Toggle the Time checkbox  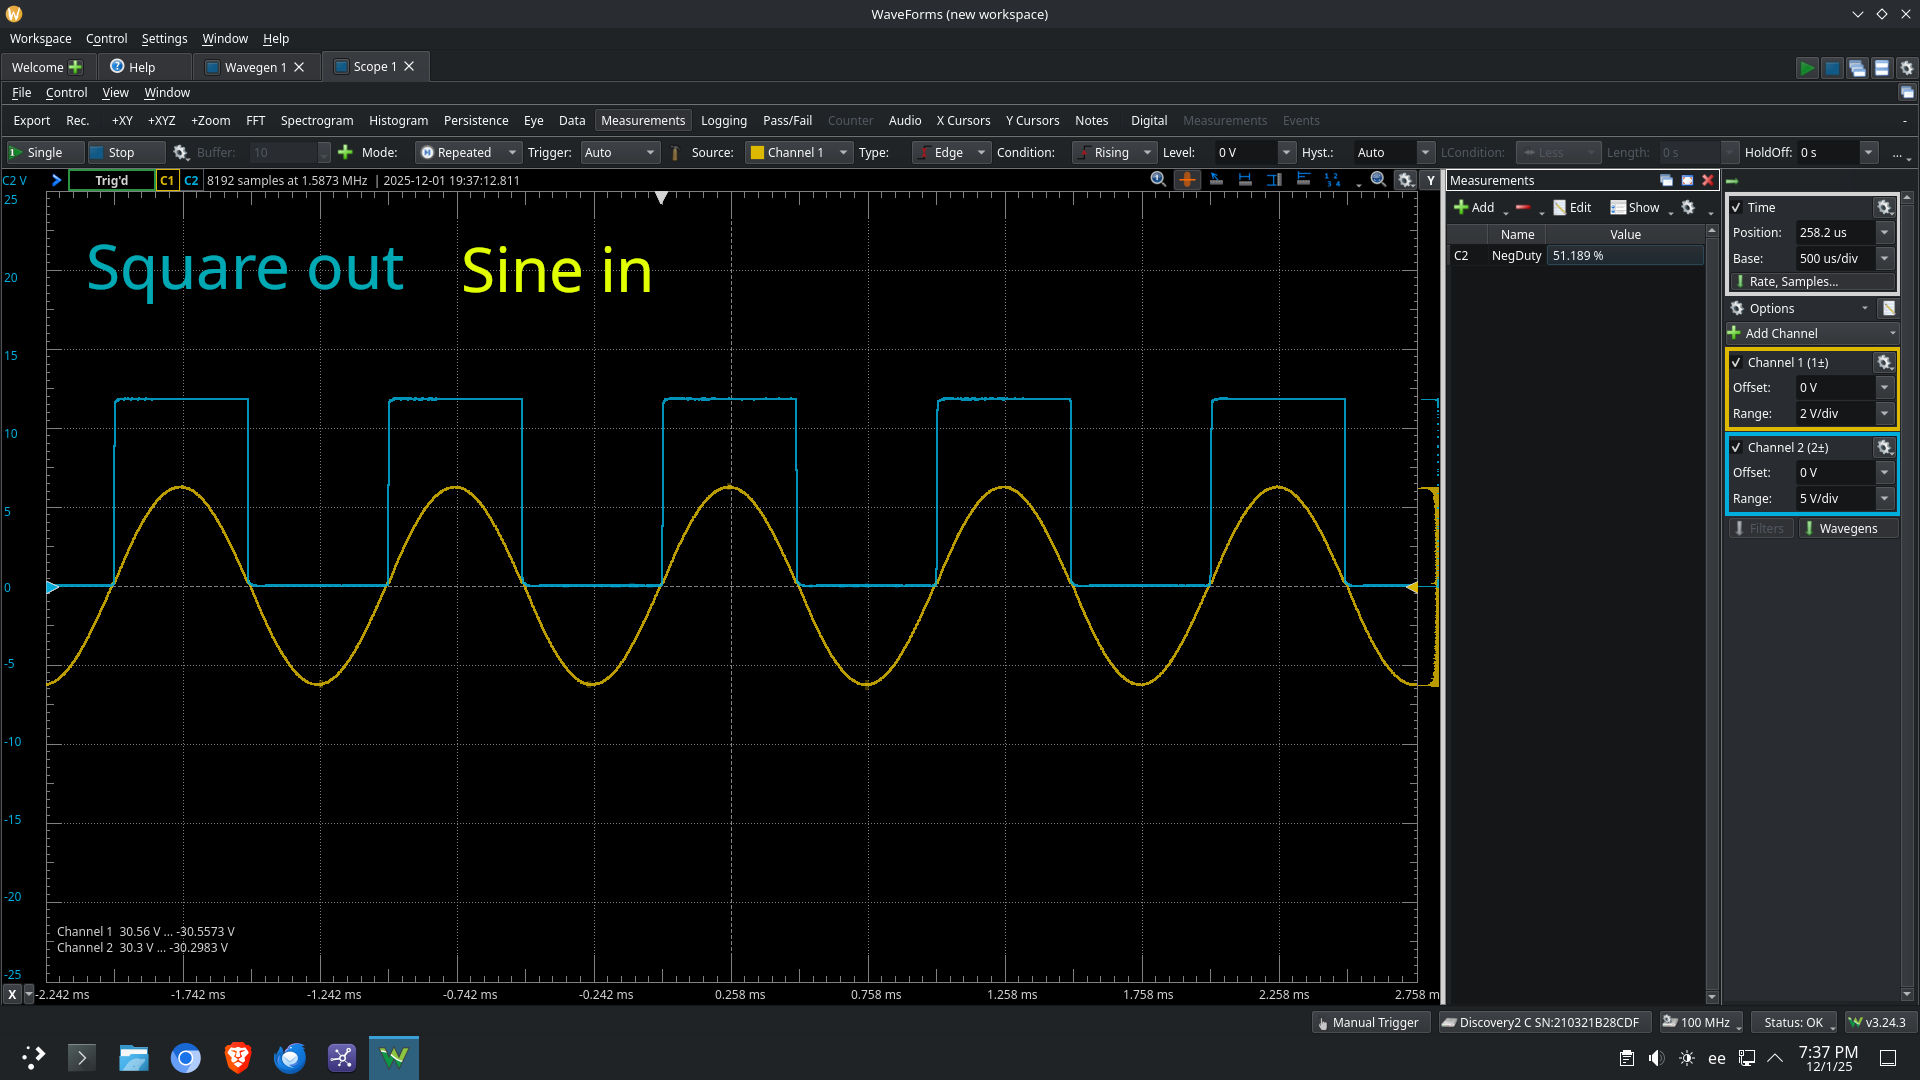point(1737,208)
